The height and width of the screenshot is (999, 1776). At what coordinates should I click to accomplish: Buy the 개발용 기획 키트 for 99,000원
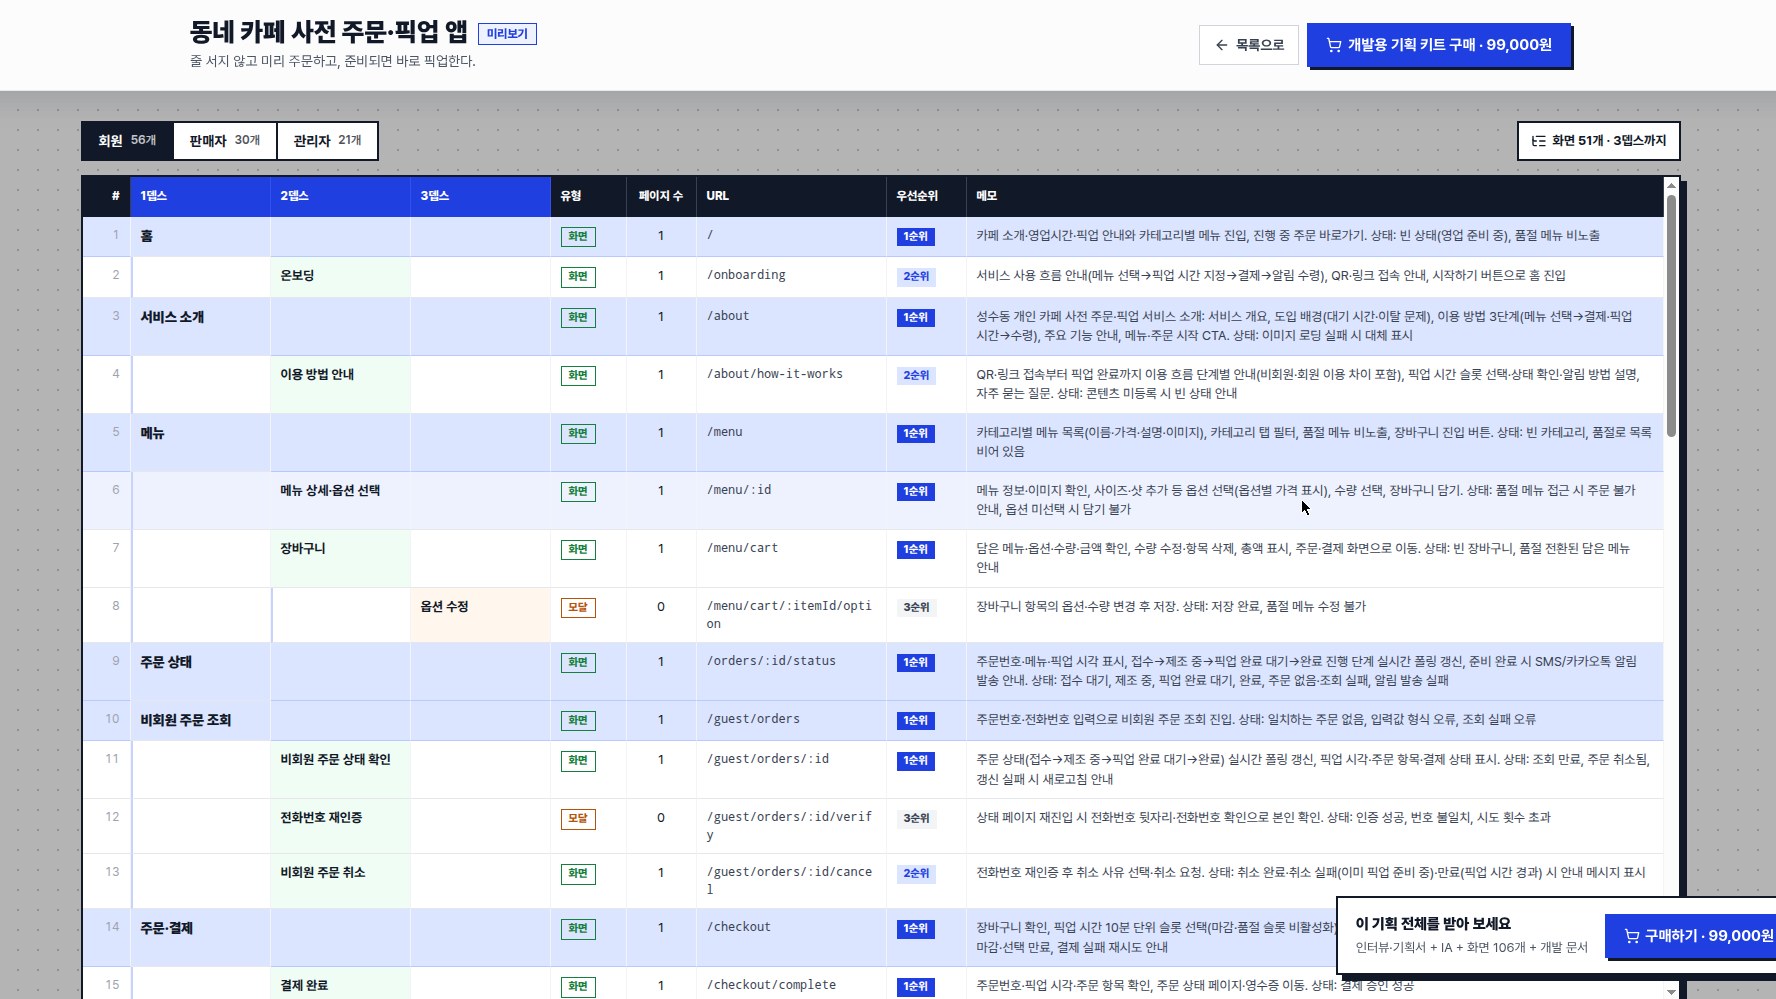(x=1439, y=45)
